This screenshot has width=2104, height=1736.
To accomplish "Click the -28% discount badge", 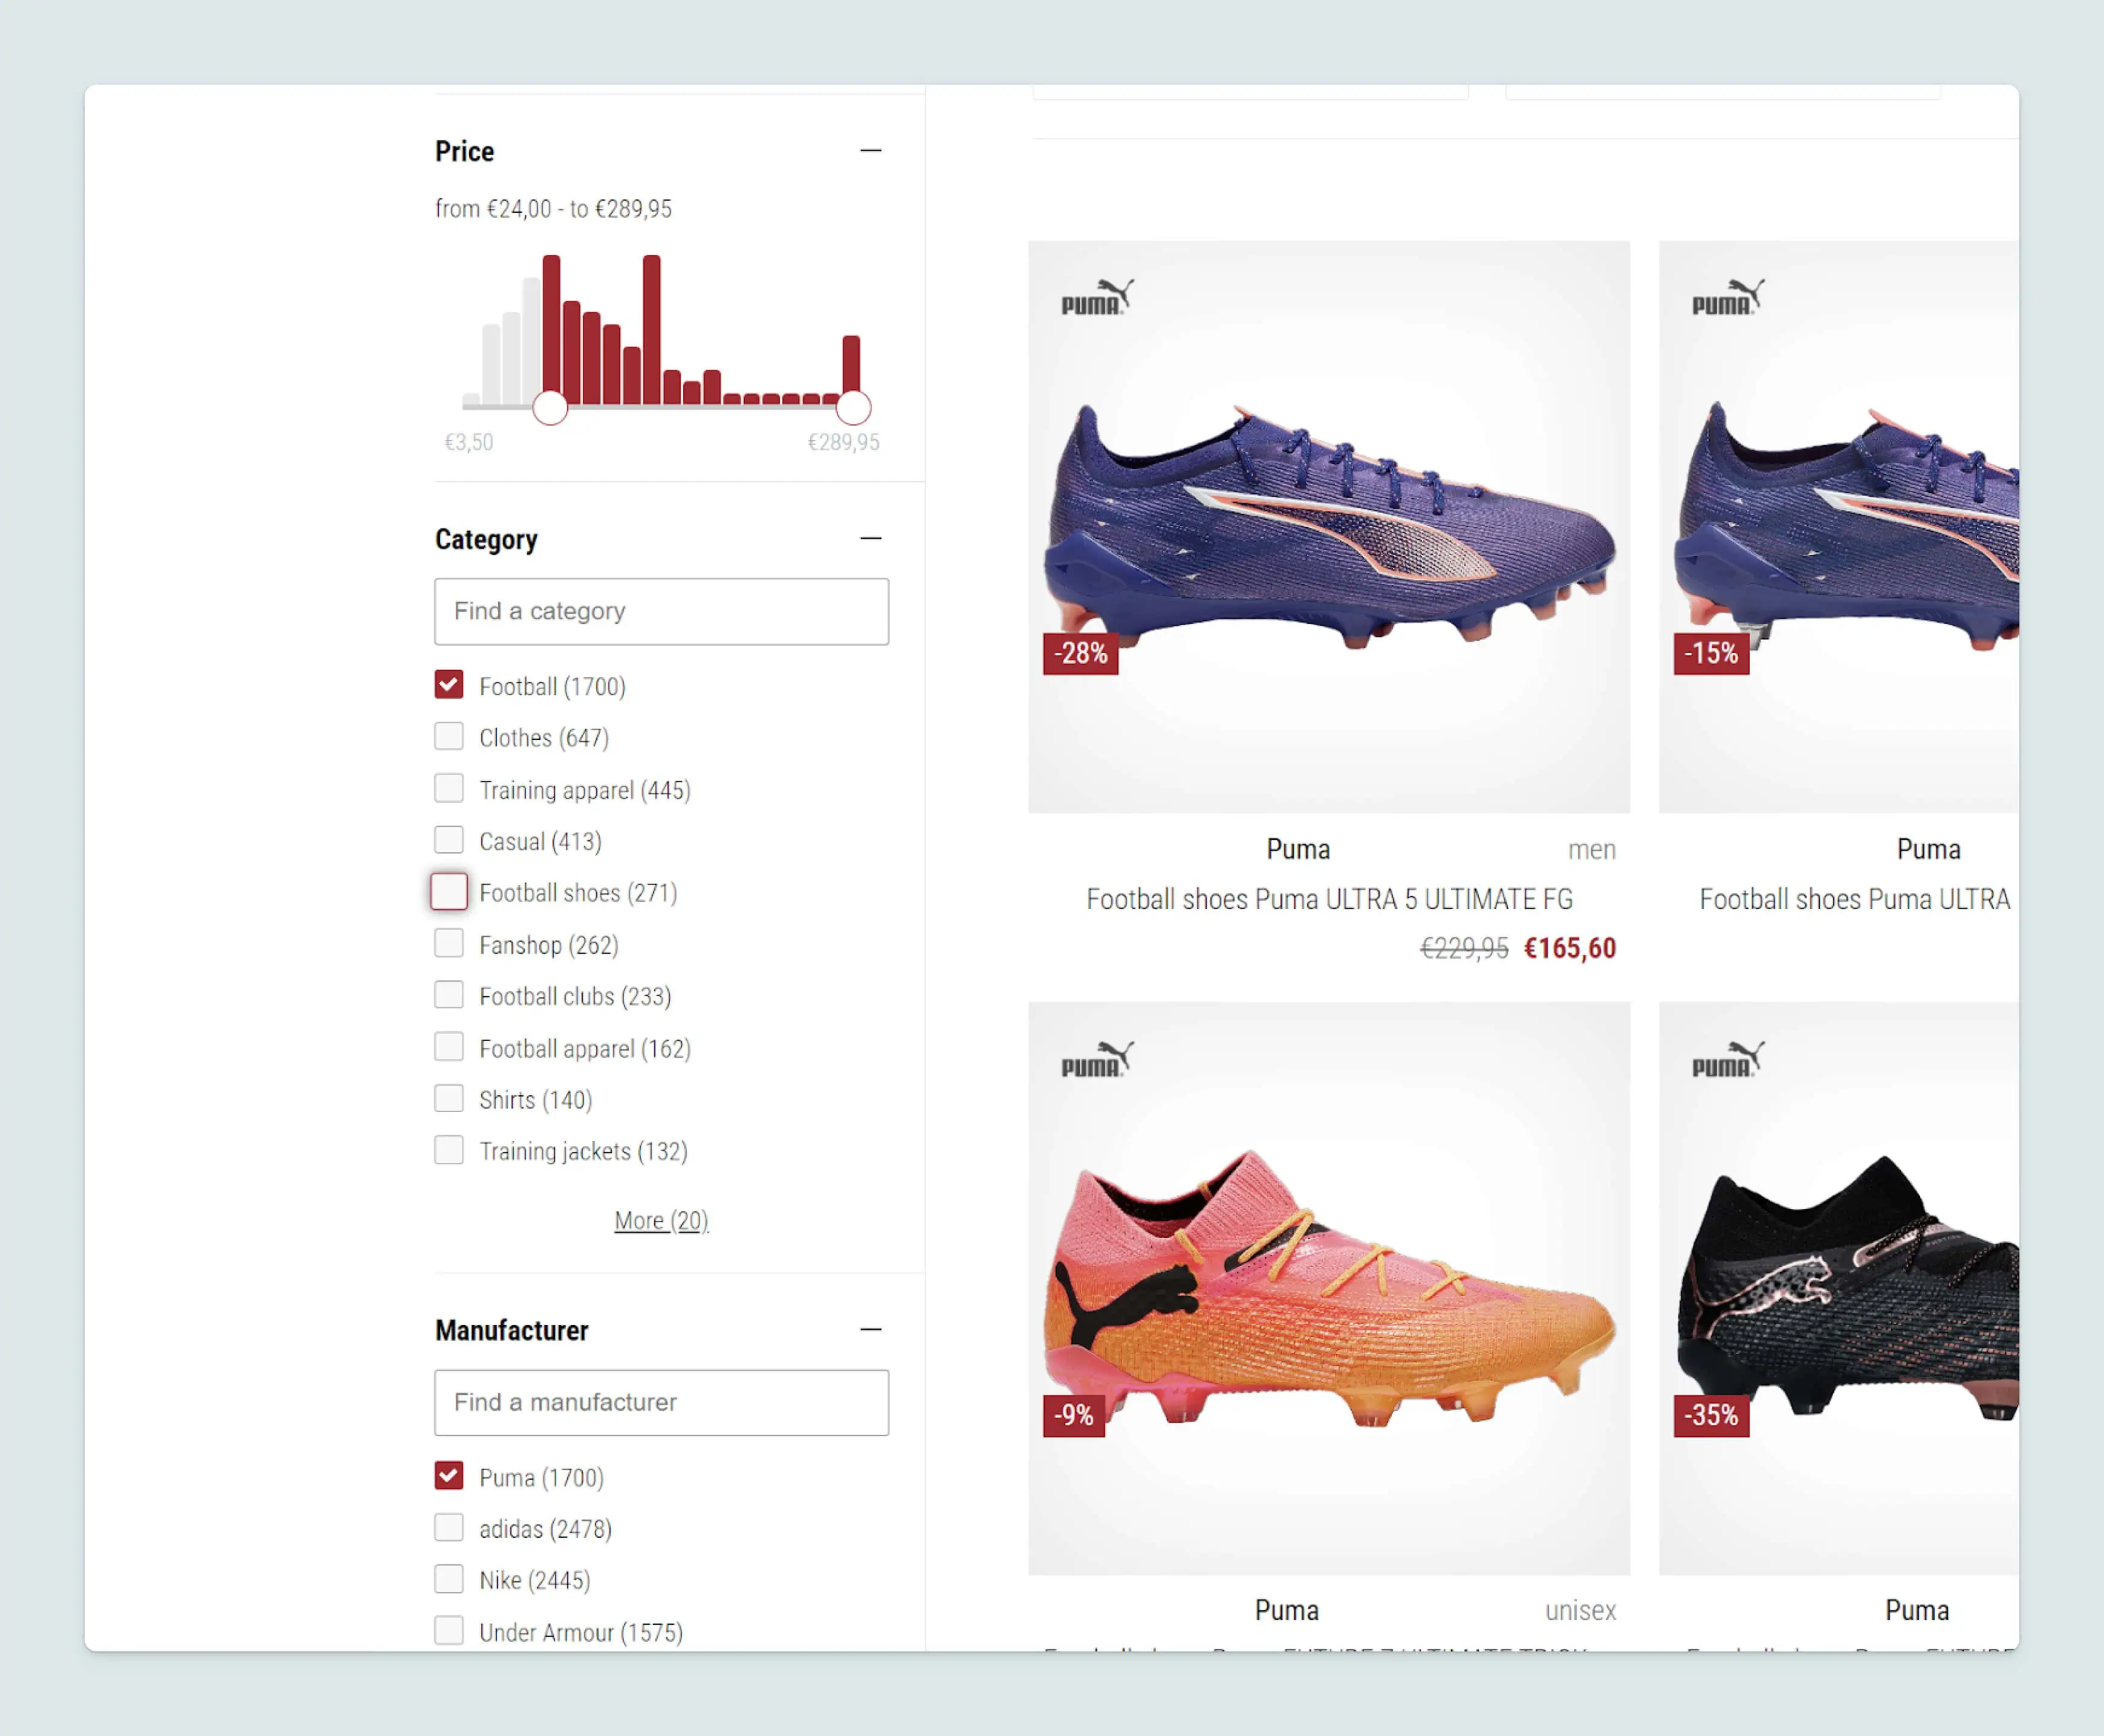I will click(x=1080, y=654).
